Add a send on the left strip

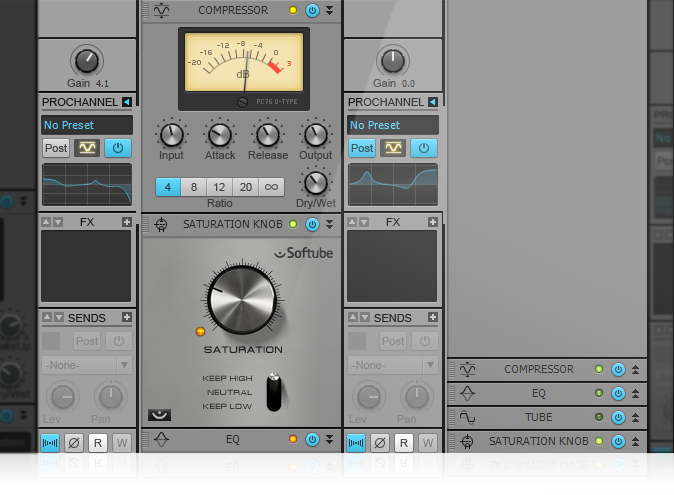pyautogui.click(x=127, y=317)
